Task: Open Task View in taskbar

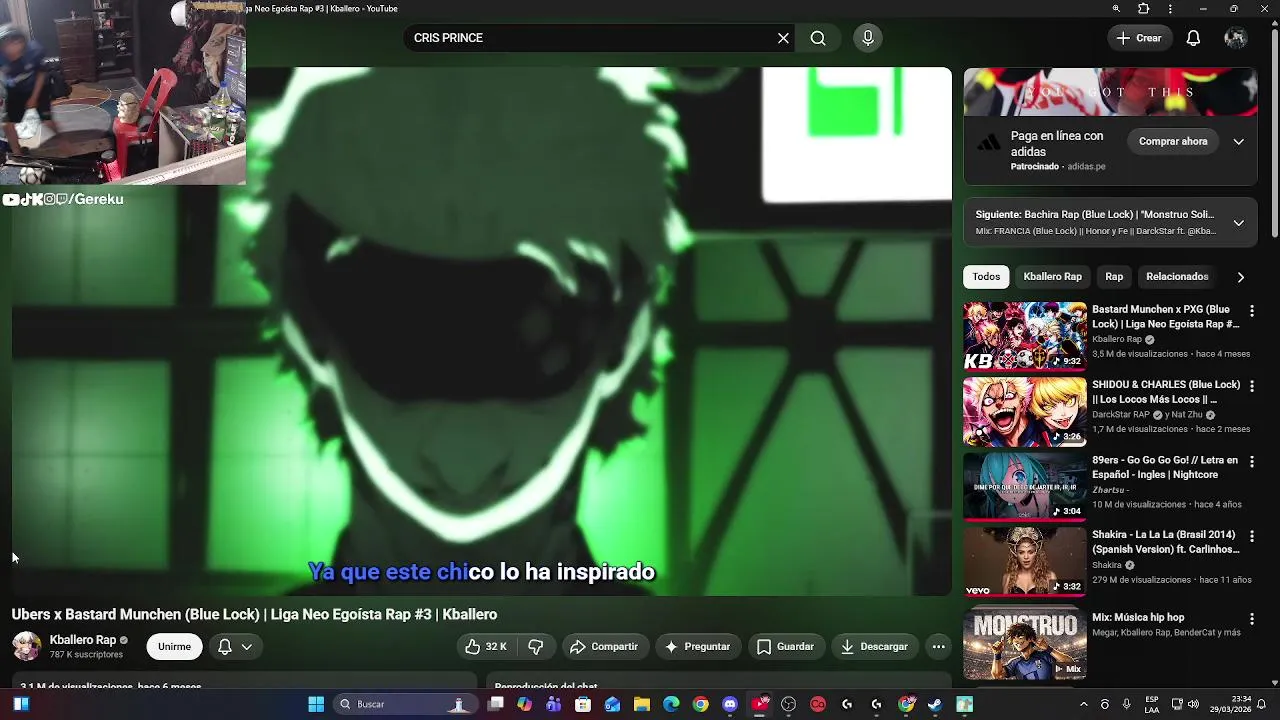Action: click(495, 704)
